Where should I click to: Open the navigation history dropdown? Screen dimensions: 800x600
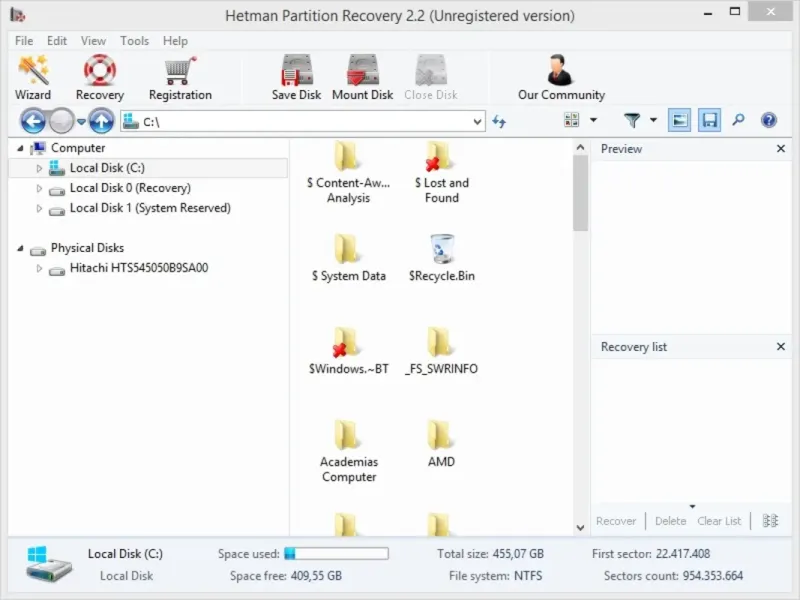pos(81,121)
